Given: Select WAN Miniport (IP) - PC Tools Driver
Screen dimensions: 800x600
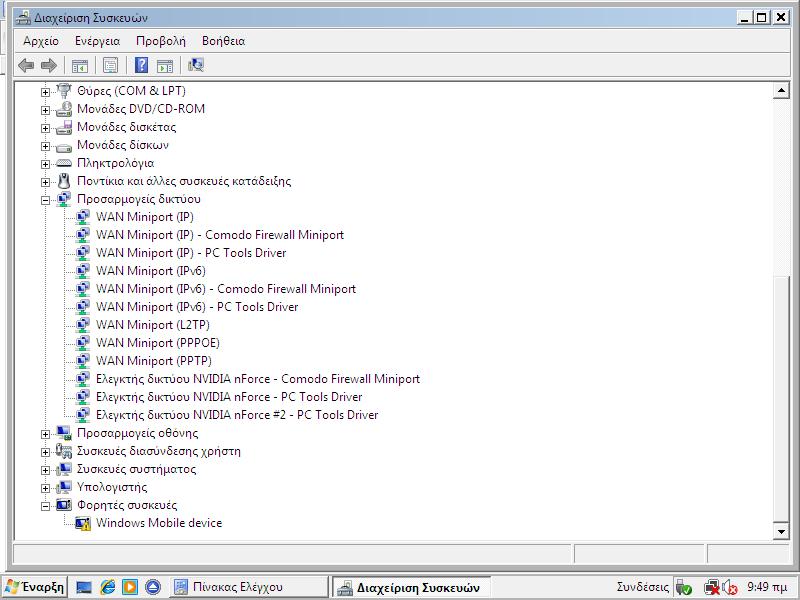Looking at the screenshot, I should tap(191, 253).
